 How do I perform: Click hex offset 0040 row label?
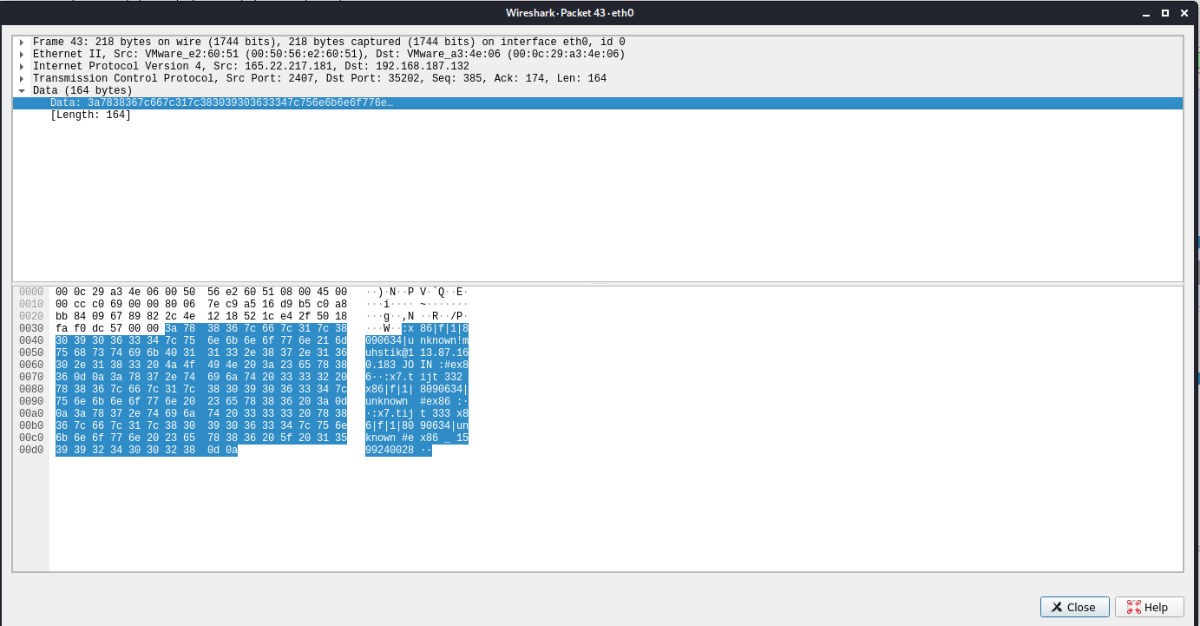[x=31, y=340]
